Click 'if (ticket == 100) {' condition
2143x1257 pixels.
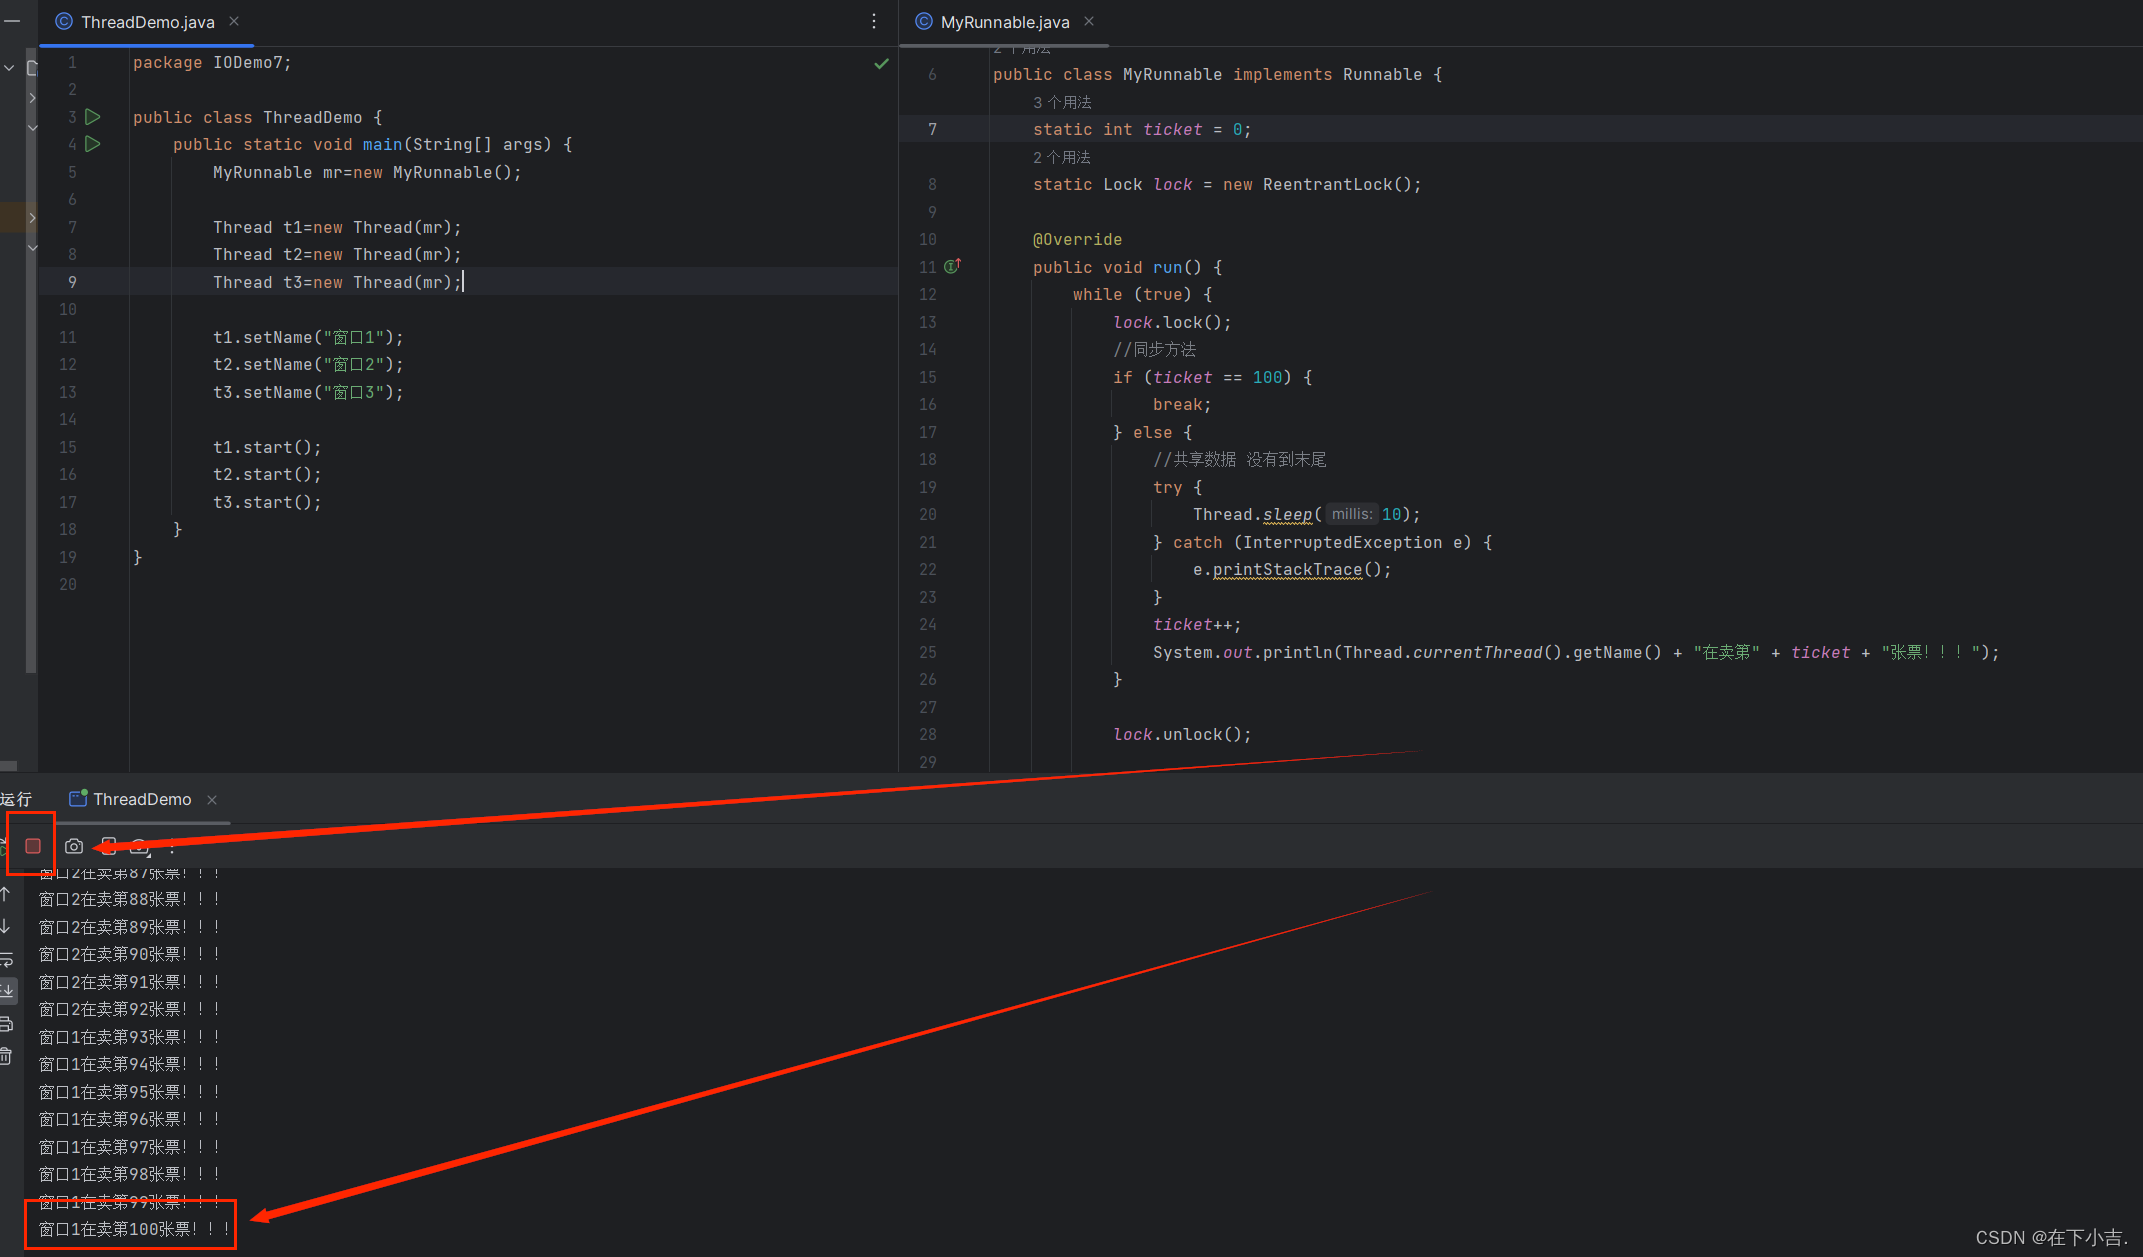(x=1212, y=377)
